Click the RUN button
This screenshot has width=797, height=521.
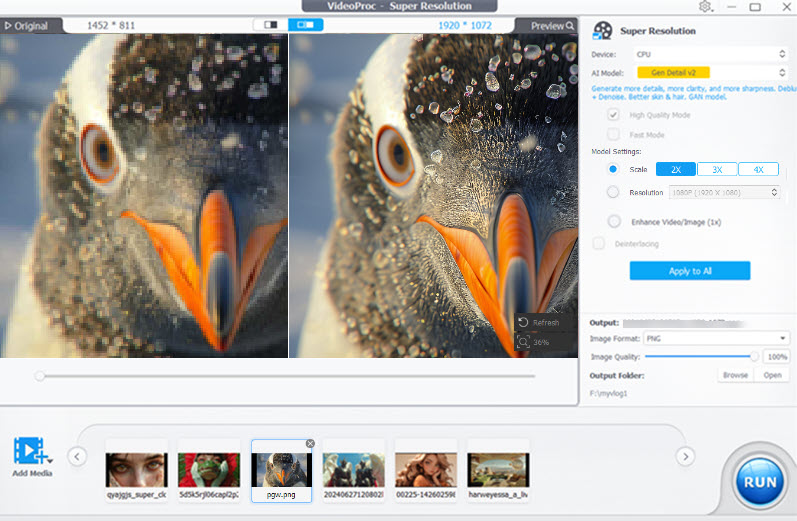[759, 481]
